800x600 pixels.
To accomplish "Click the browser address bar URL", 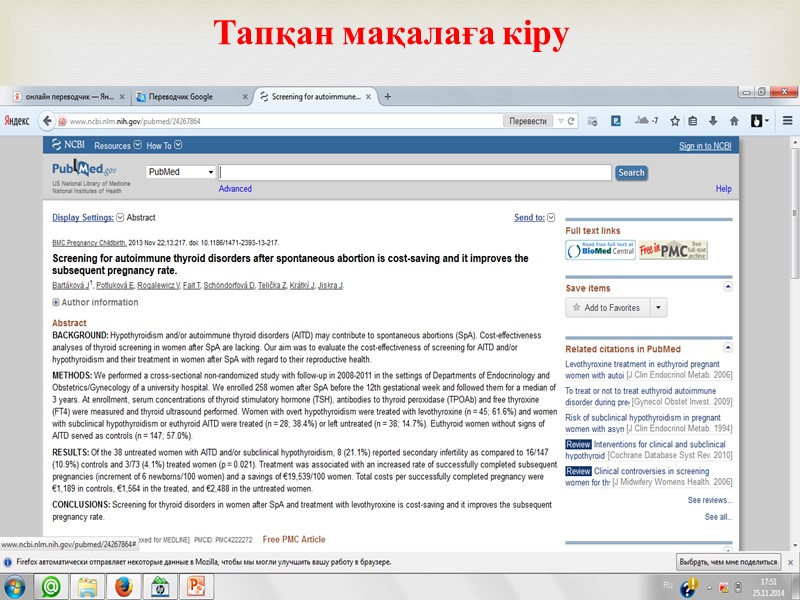I will 135,121.
